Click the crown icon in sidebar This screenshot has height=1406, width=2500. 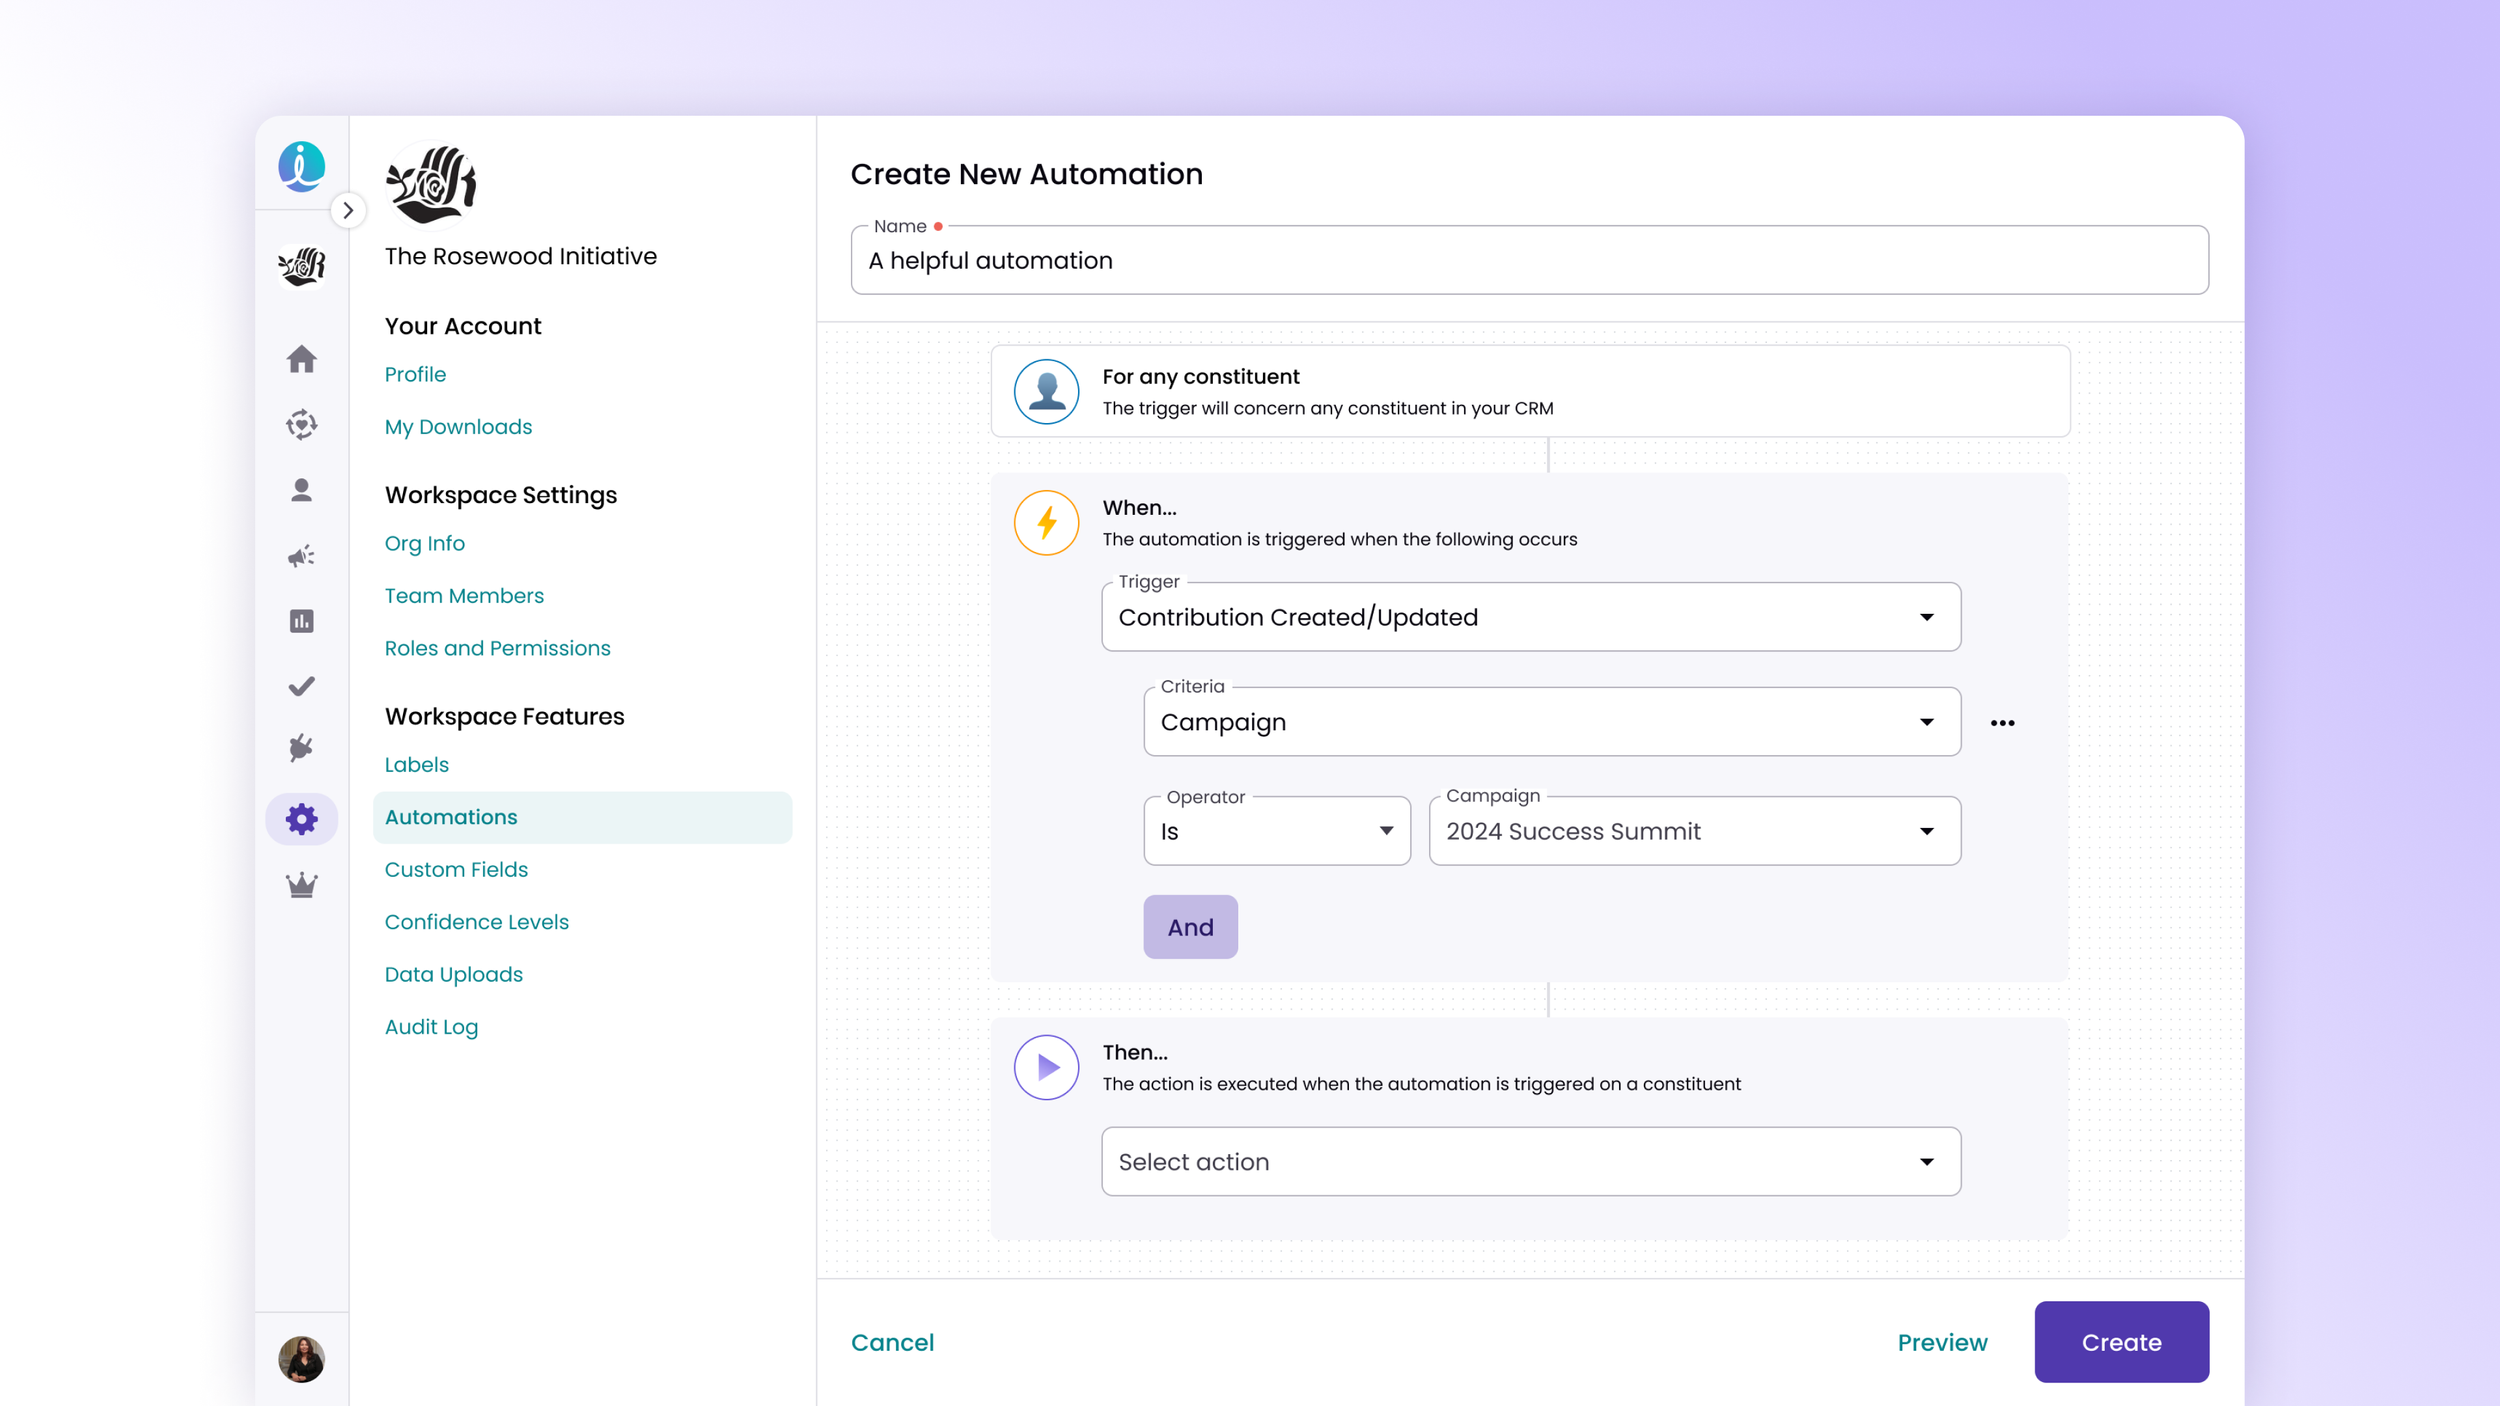pos(301,884)
